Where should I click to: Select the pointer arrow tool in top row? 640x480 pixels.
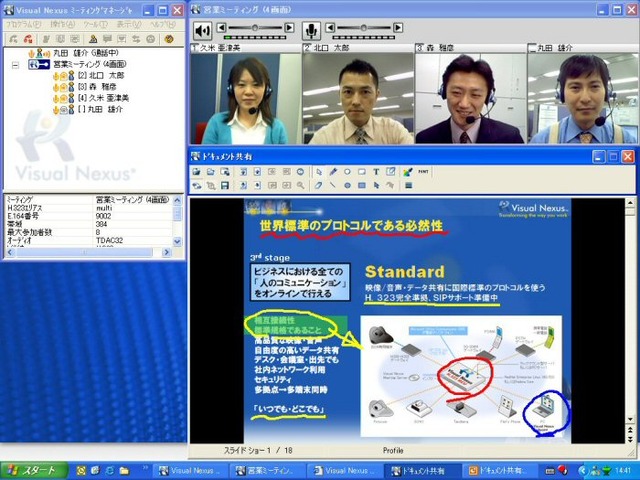point(319,172)
